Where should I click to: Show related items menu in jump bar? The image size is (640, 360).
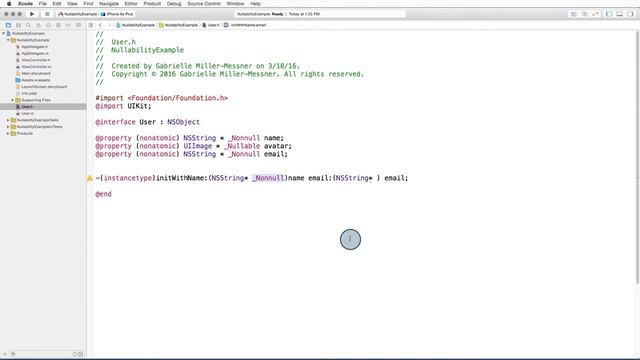91,25
